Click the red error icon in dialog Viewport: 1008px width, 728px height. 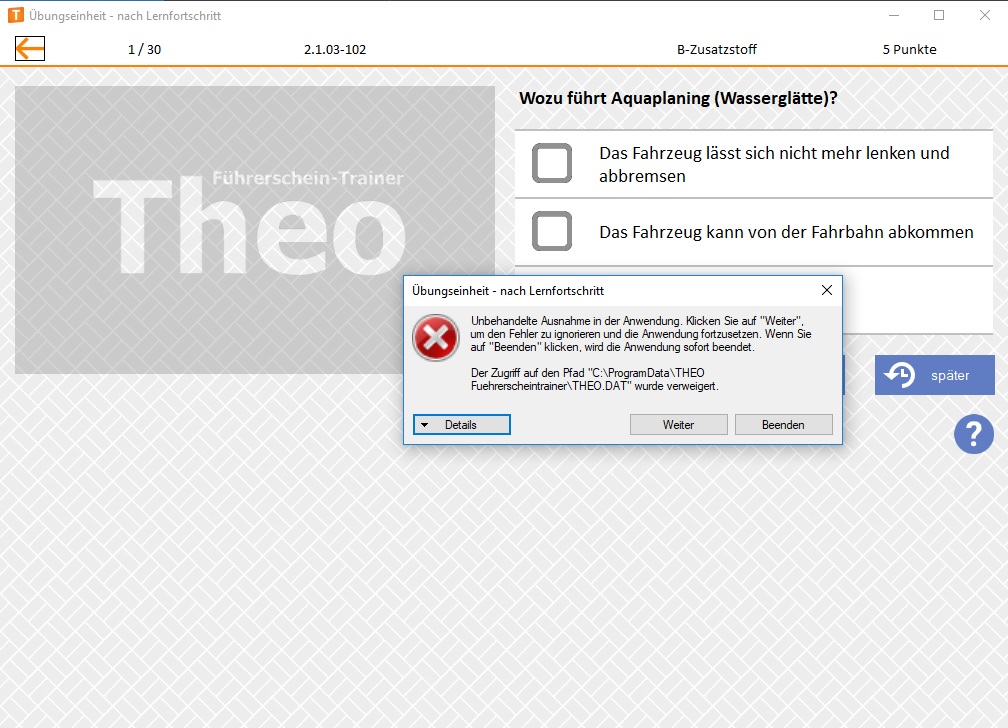pyautogui.click(x=436, y=338)
